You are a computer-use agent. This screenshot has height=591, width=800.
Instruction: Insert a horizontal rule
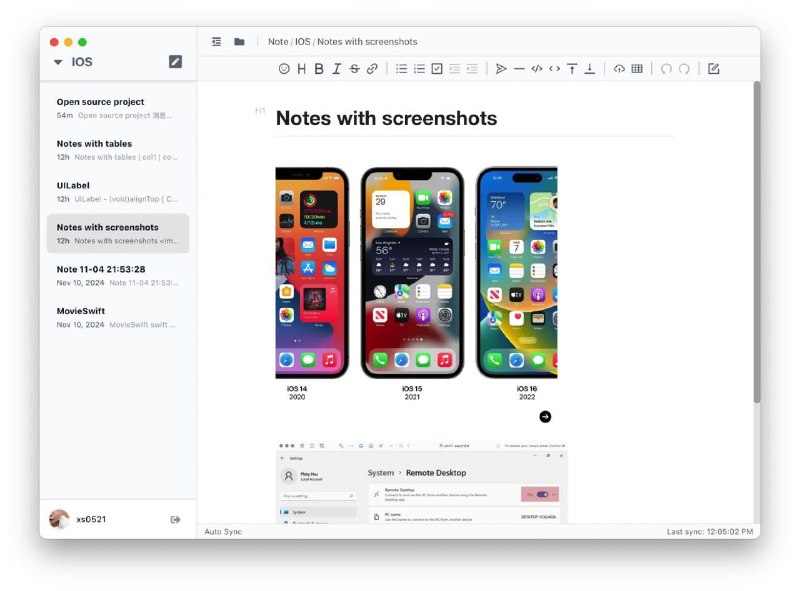point(519,68)
